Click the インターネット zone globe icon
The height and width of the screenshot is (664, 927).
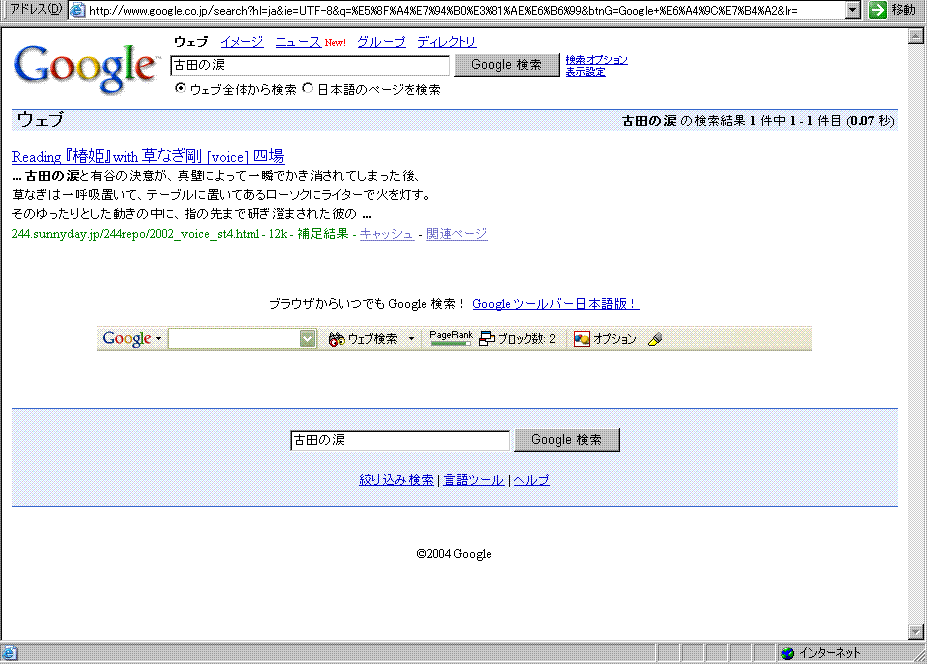787,653
